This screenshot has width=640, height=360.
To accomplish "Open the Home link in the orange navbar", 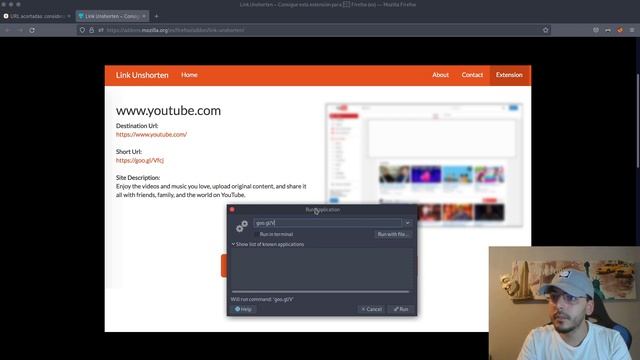I will coord(189,75).
